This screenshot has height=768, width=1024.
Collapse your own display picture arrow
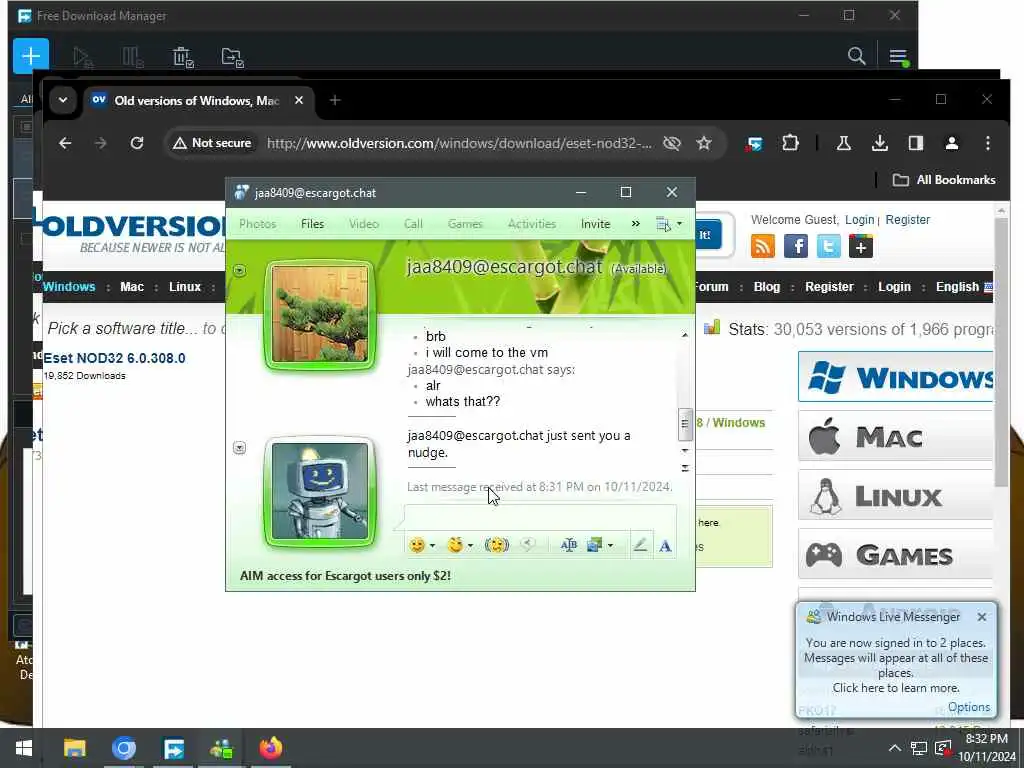pos(240,447)
